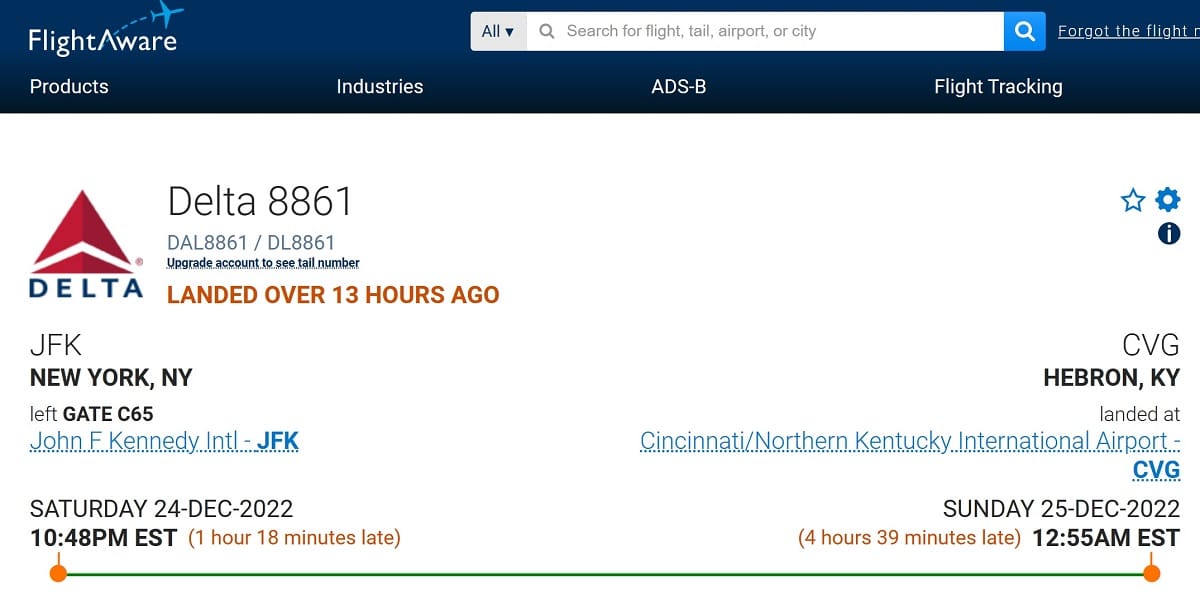This screenshot has width=1200, height=598.
Task: Open John F Kennedy Intl - JFK link
Action: (x=164, y=441)
